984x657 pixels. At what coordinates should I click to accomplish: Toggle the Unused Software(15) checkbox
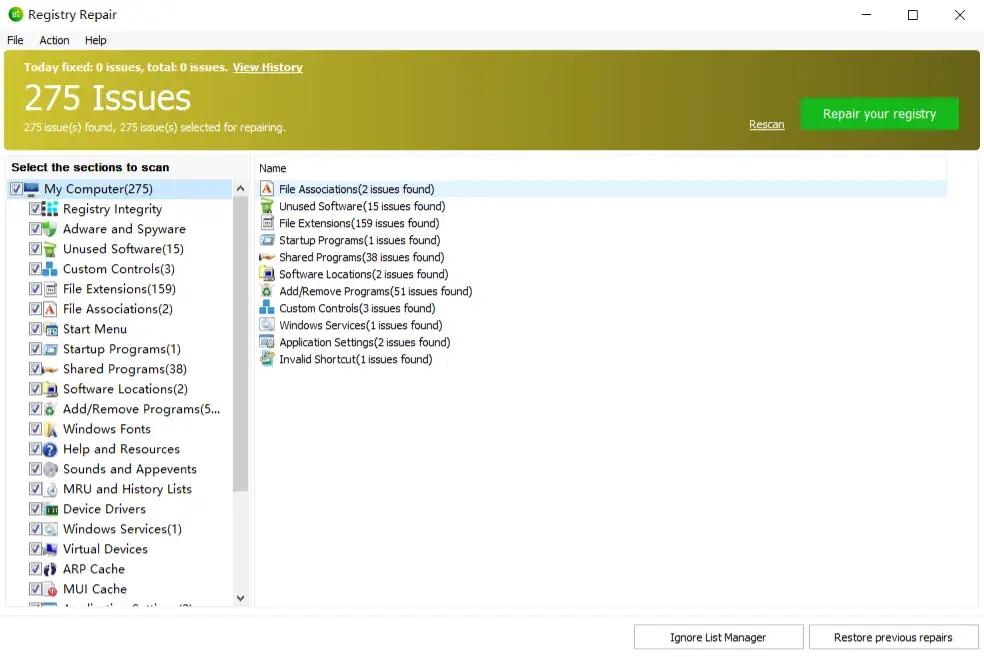pos(35,249)
